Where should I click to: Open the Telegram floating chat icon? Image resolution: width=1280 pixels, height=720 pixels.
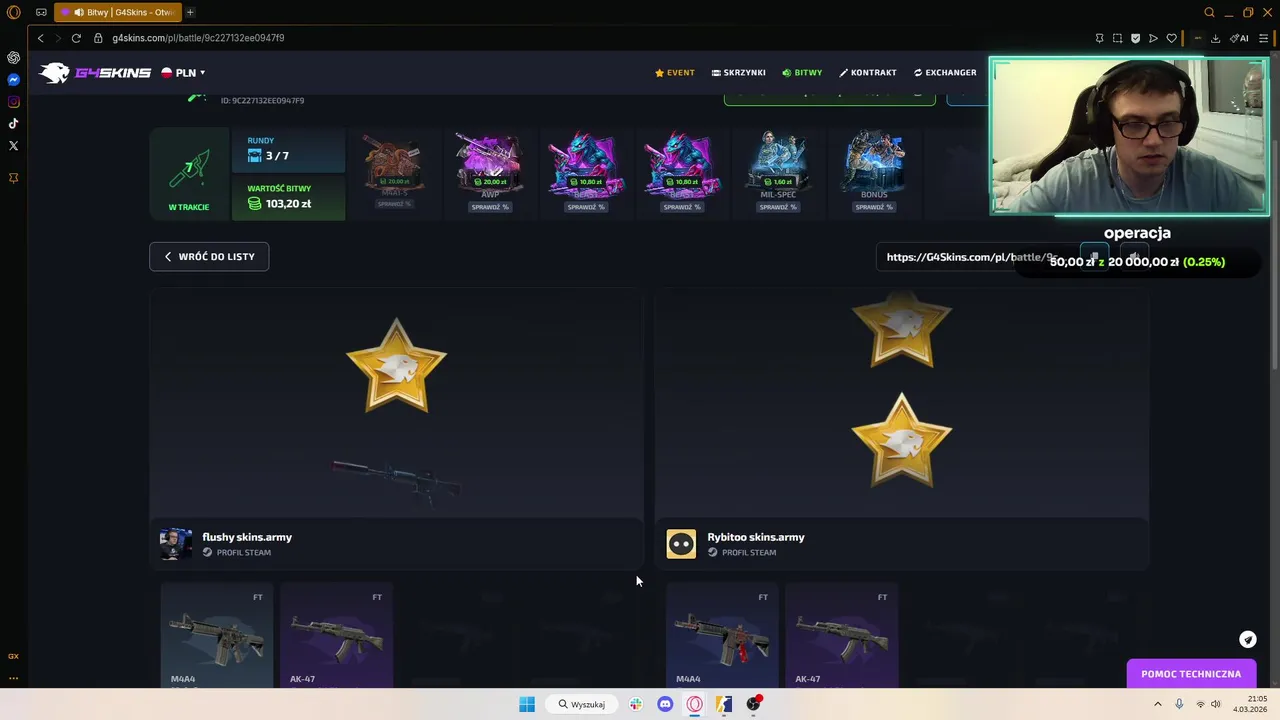pyautogui.click(x=1247, y=640)
